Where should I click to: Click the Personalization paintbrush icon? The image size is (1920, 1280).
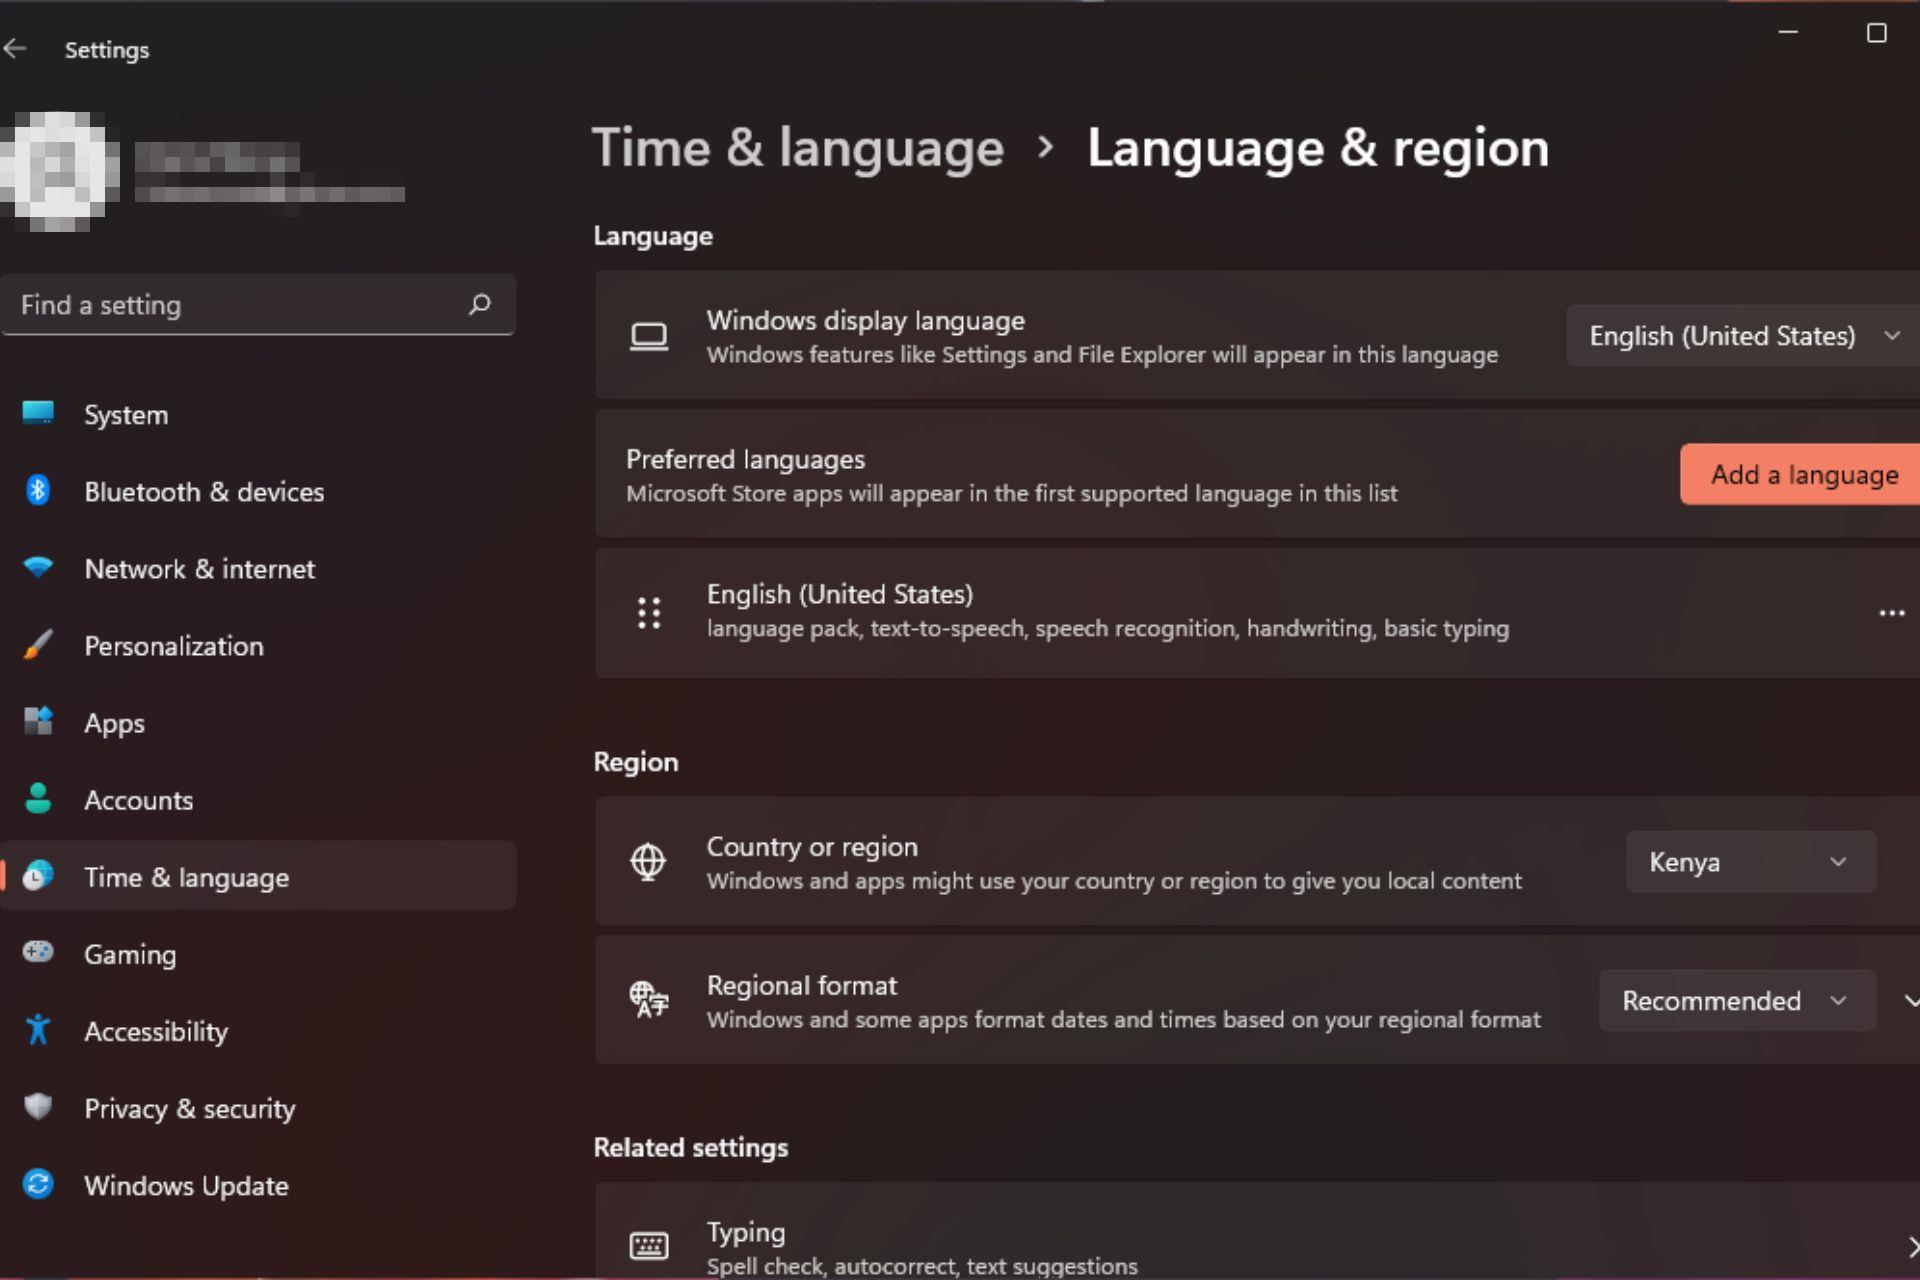pos(38,645)
